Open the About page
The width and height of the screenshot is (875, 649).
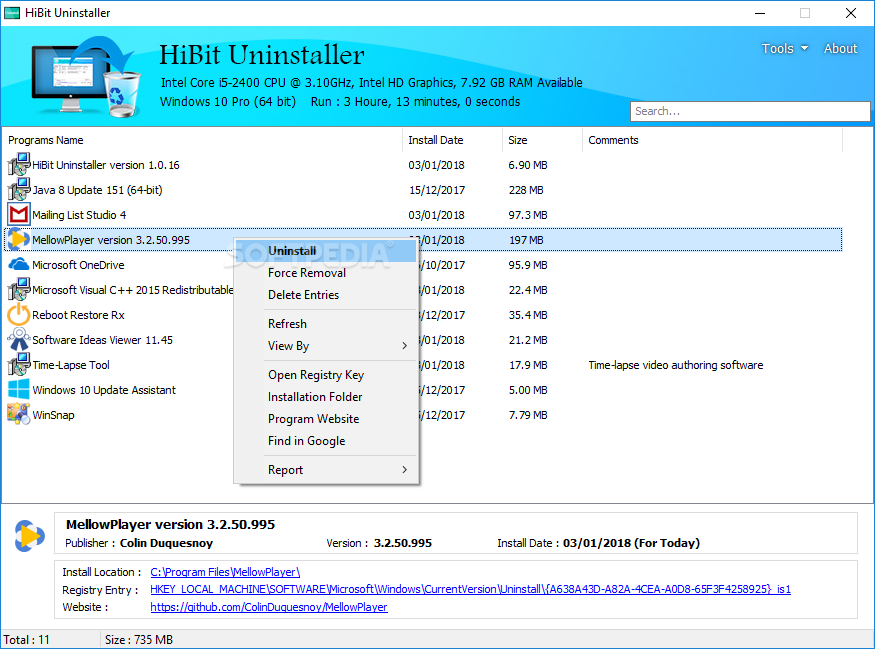[x=840, y=49]
